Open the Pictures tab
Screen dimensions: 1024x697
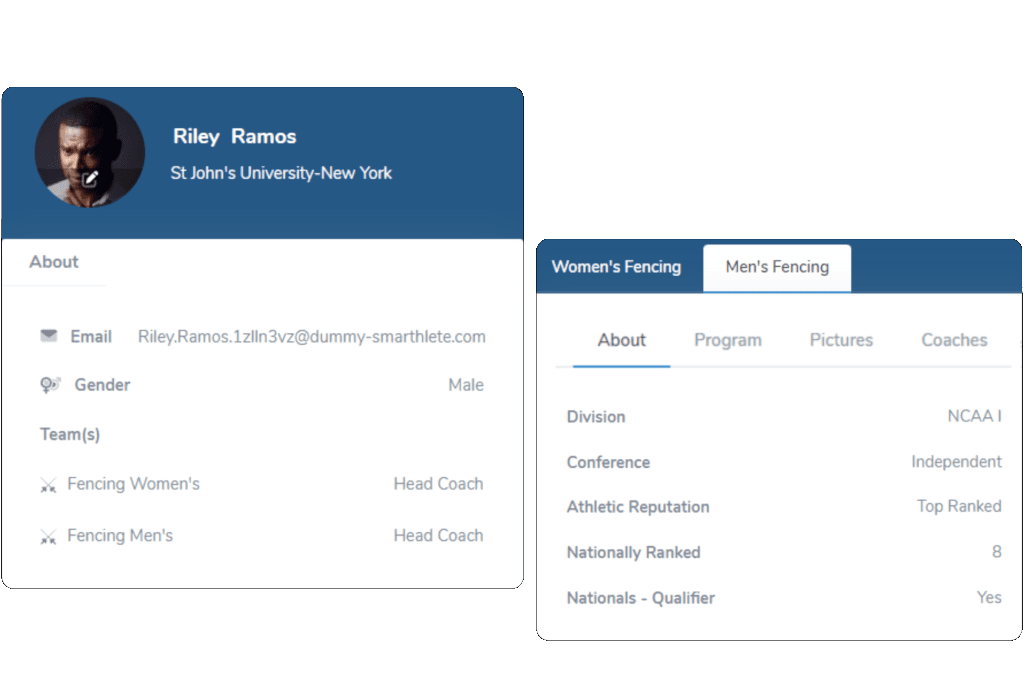841,340
